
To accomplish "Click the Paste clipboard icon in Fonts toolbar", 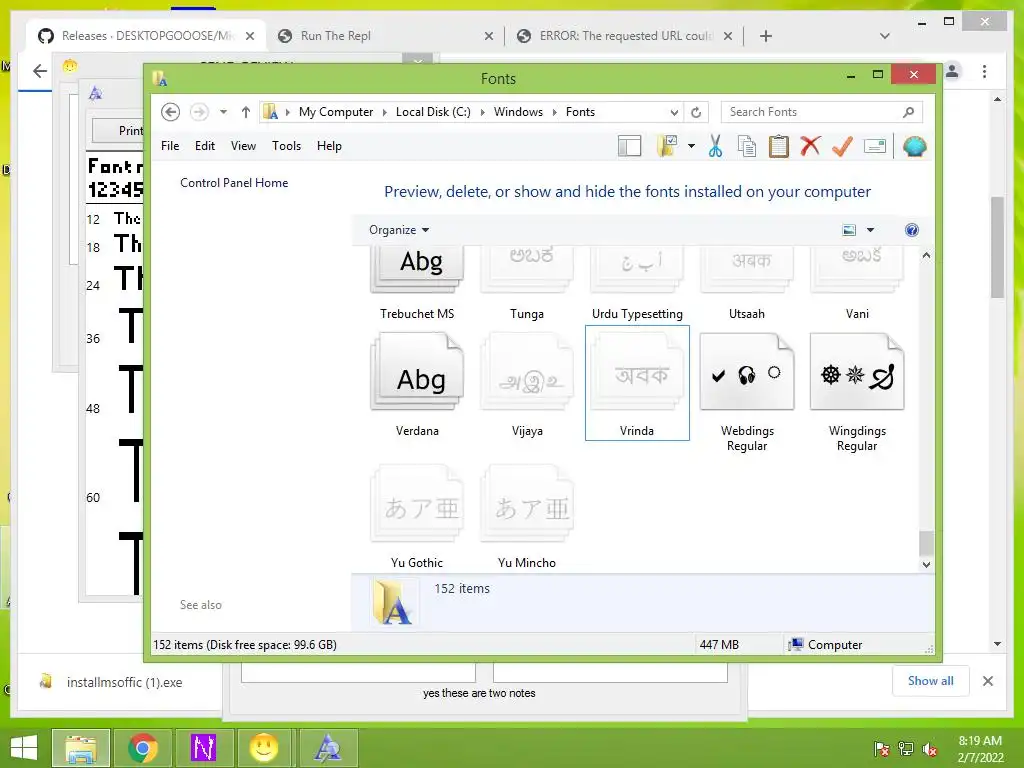I will point(778,146).
